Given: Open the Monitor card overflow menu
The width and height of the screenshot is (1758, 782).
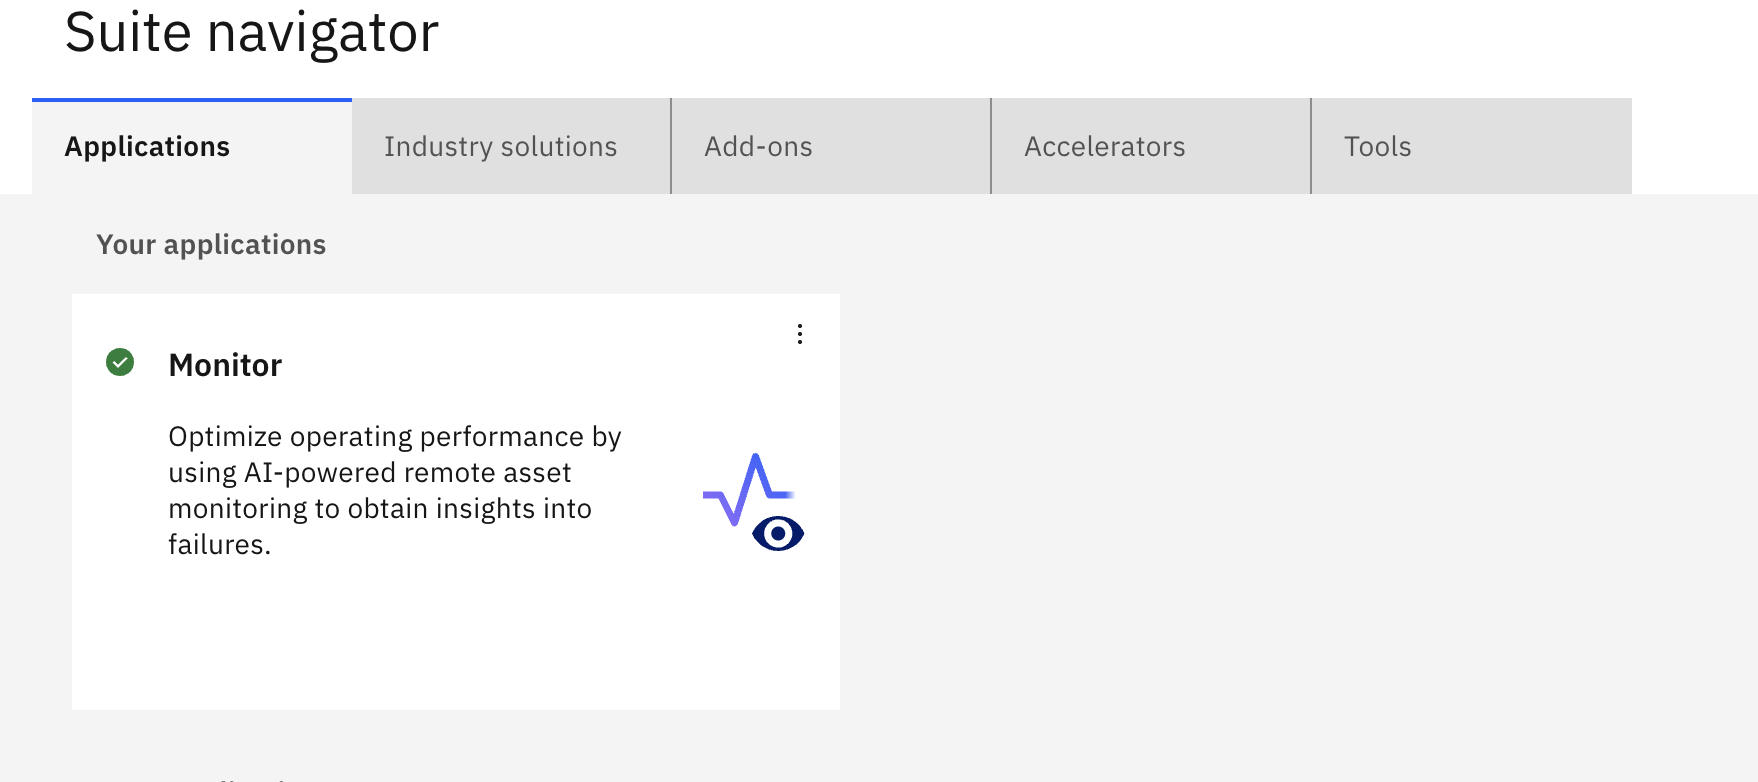Looking at the screenshot, I should coord(799,334).
